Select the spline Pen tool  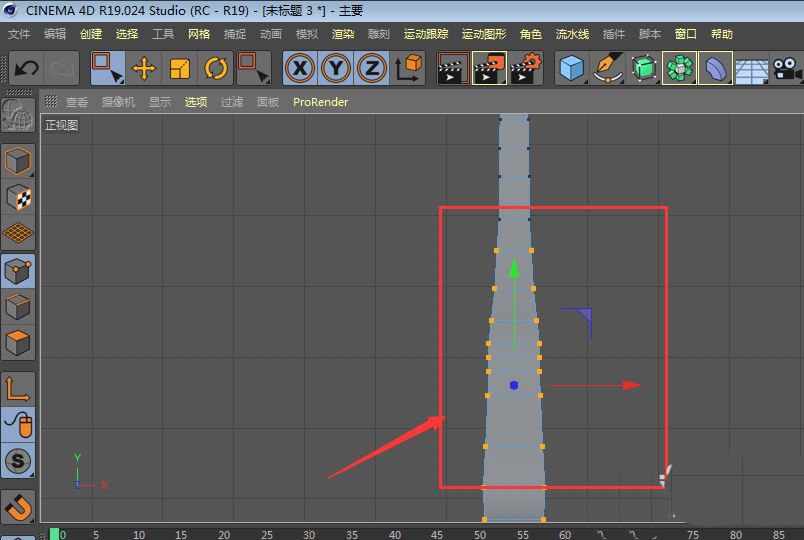click(x=608, y=68)
